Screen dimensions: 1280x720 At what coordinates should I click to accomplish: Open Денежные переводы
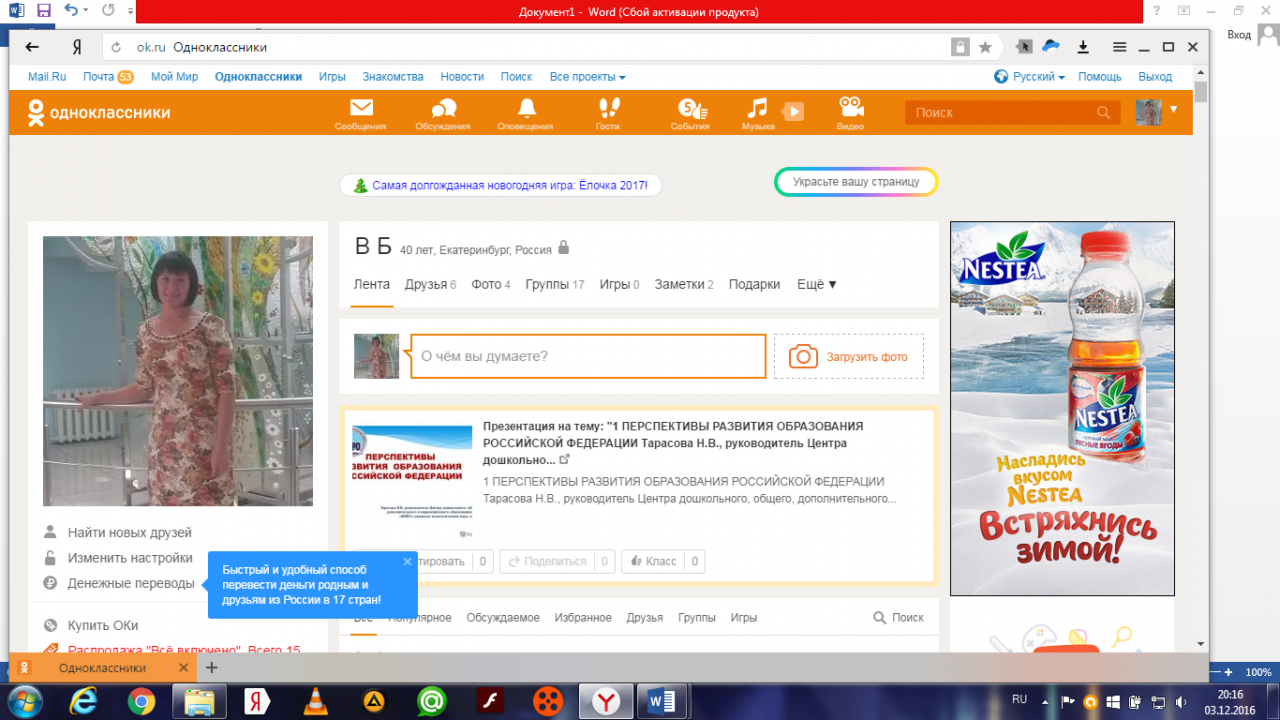pos(131,583)
